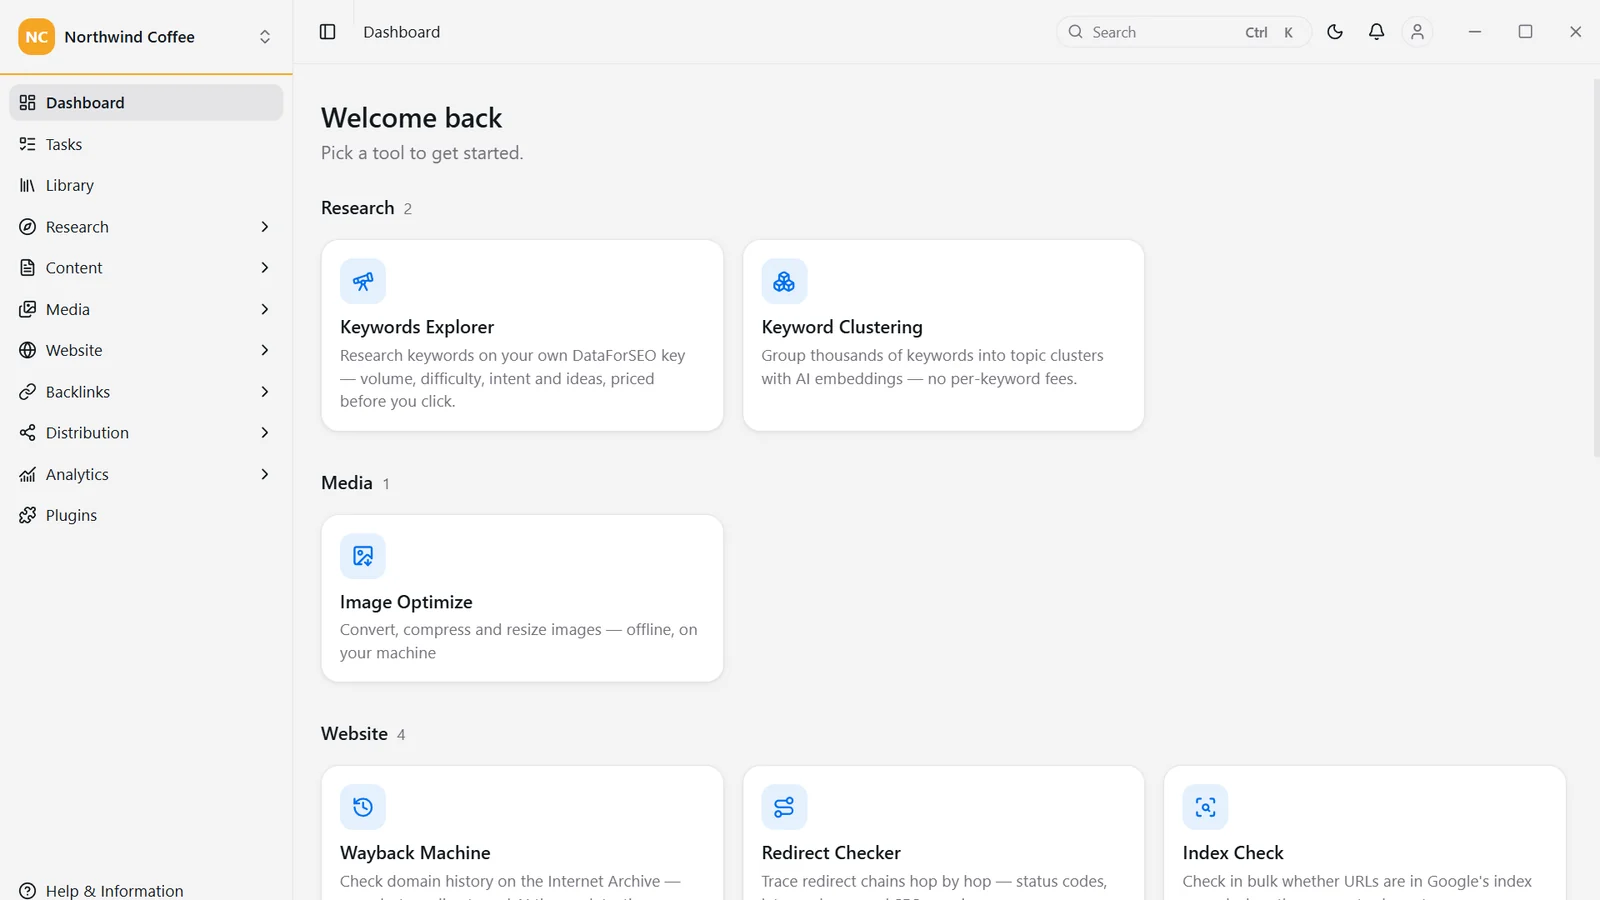Open the Wayback Machine tool card
The width and height of the screenshot is (1600, 900).
(522, 833)
